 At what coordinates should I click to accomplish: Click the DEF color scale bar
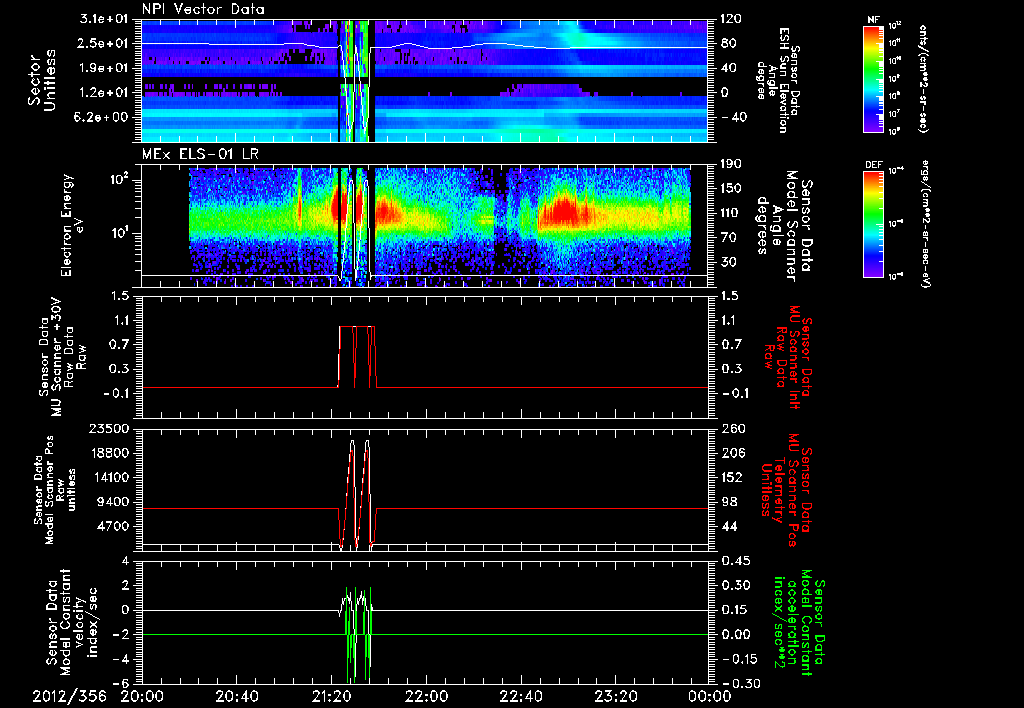click(x=874, y=223)
